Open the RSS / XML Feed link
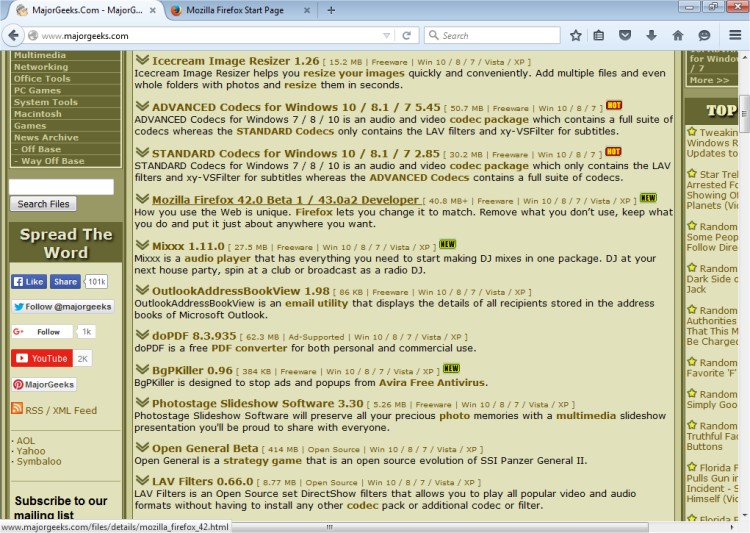Viewport: 750px width, 533px height. (x=61, y=411)
